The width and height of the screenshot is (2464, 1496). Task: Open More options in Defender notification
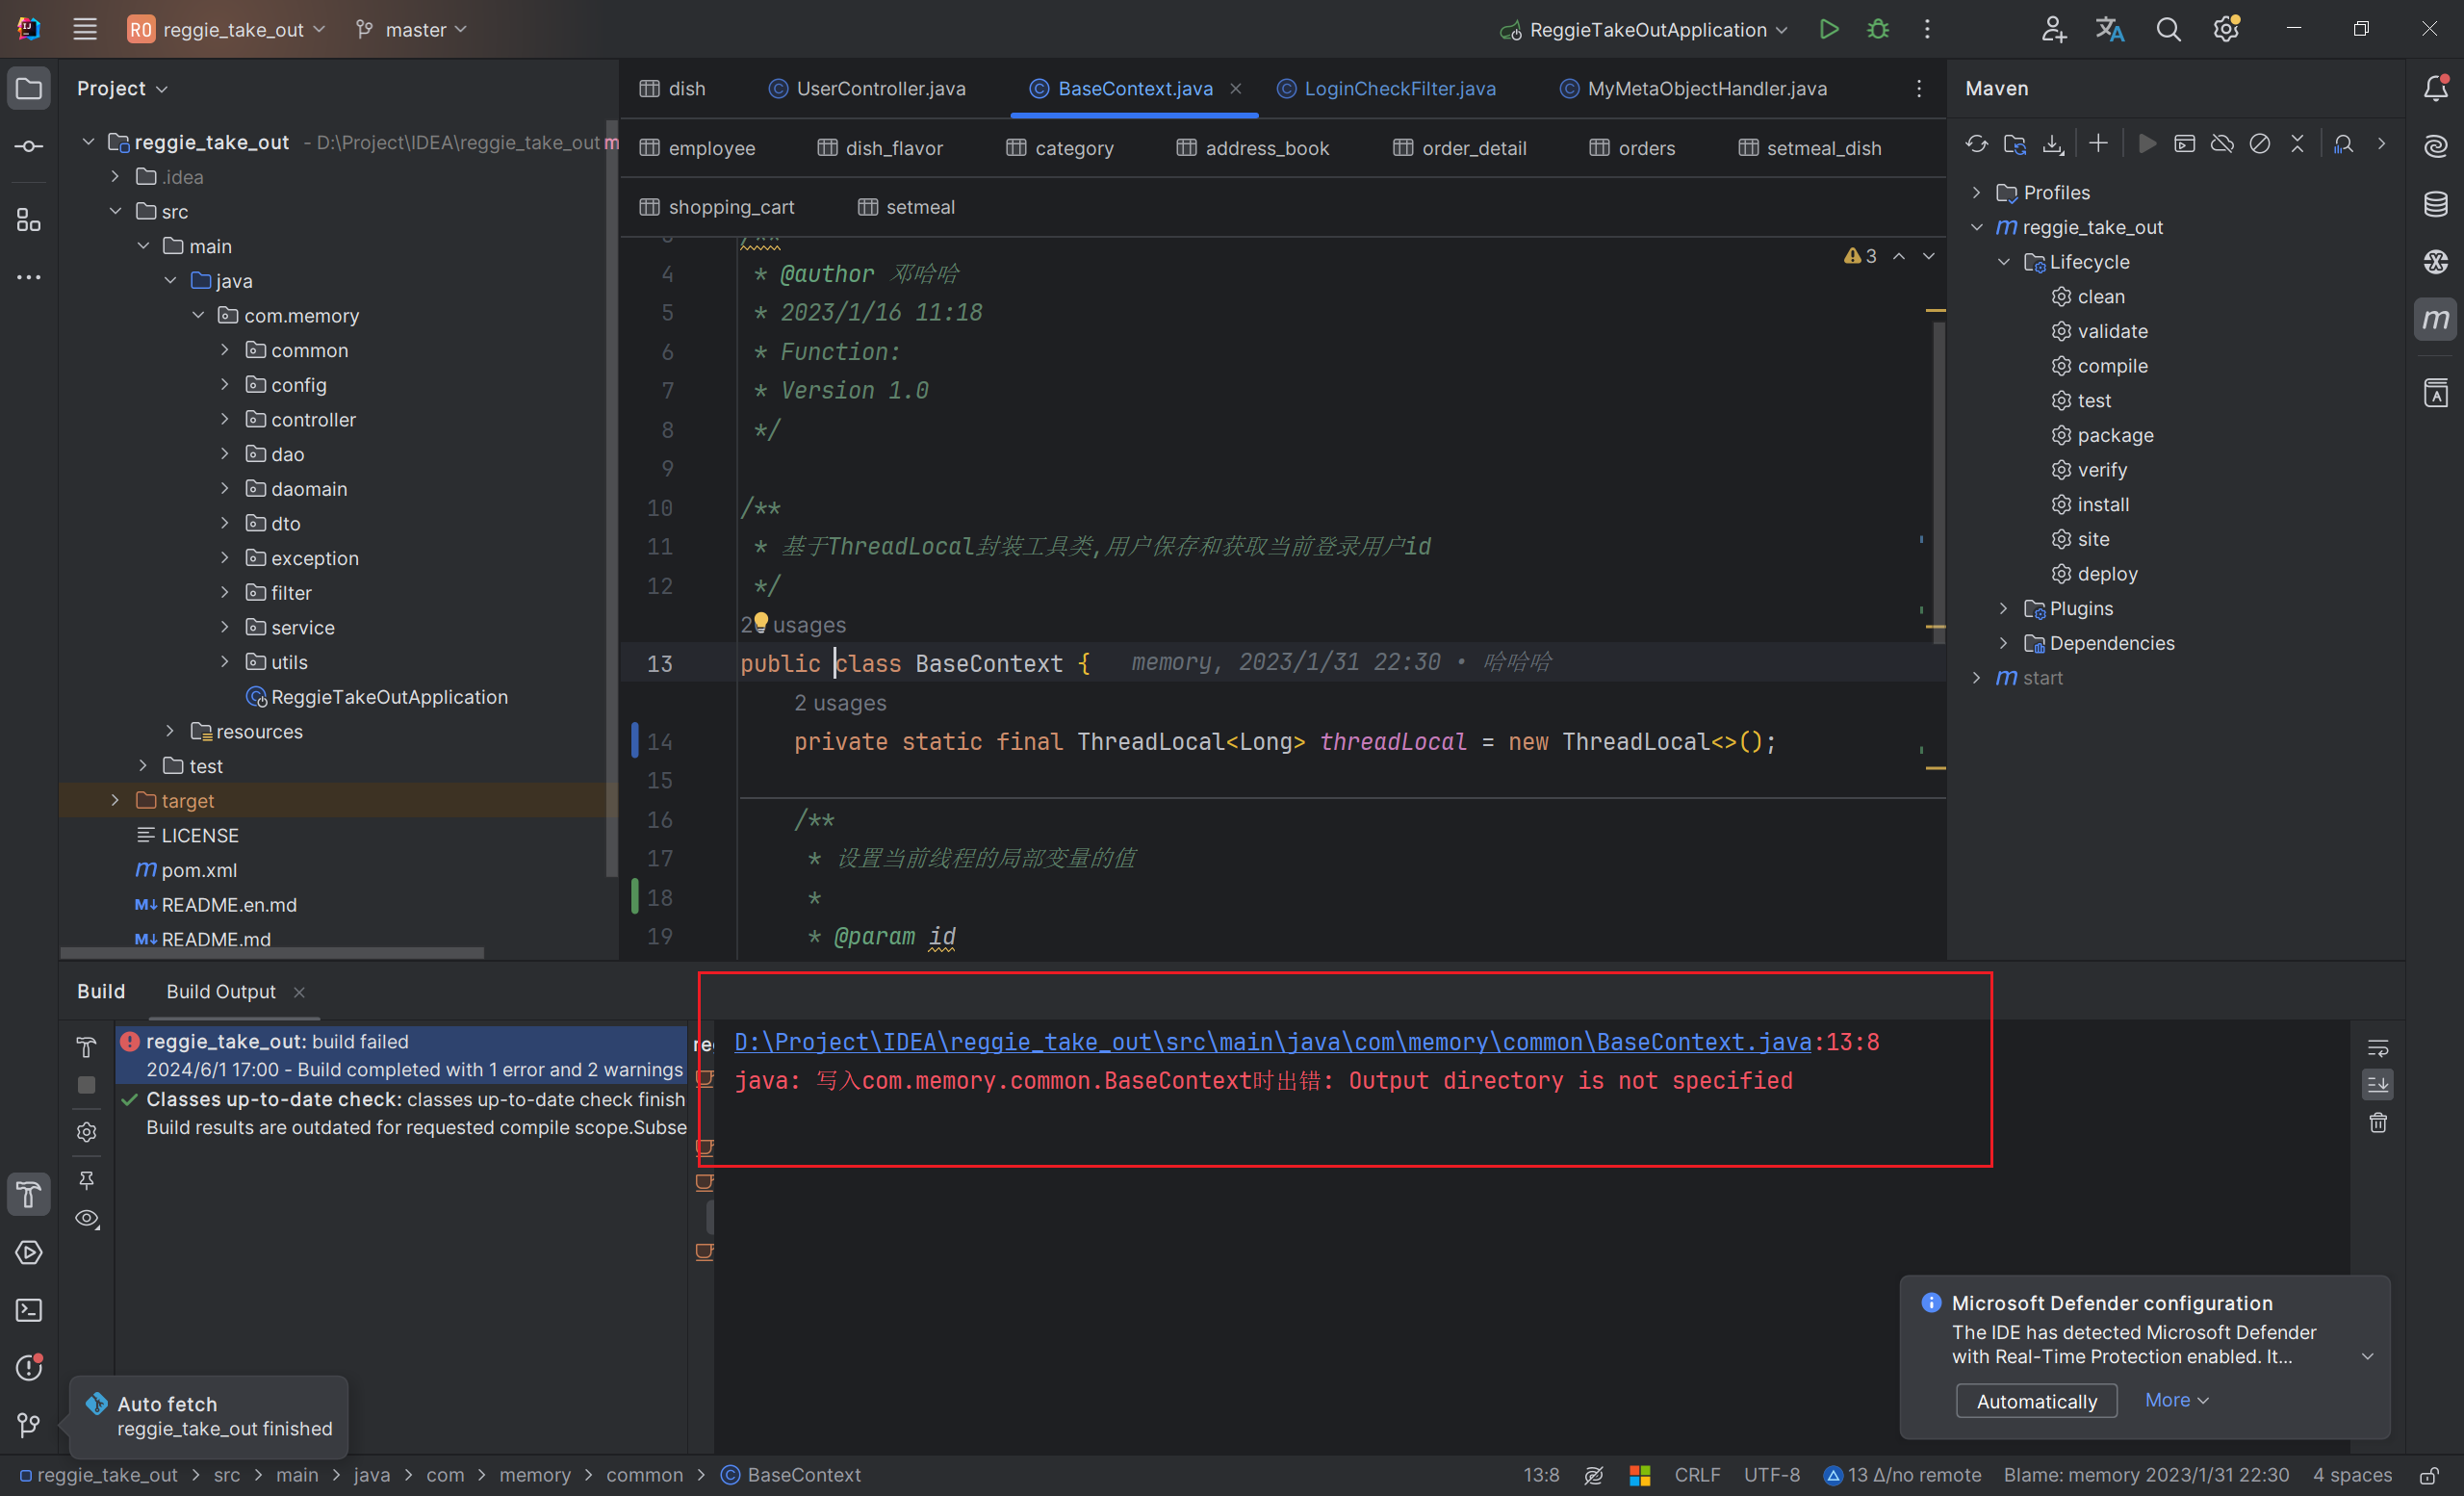(x=2176, y=1400)
